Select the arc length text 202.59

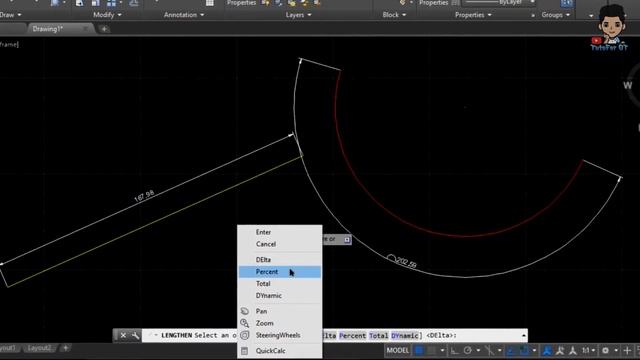click(406, 262)
